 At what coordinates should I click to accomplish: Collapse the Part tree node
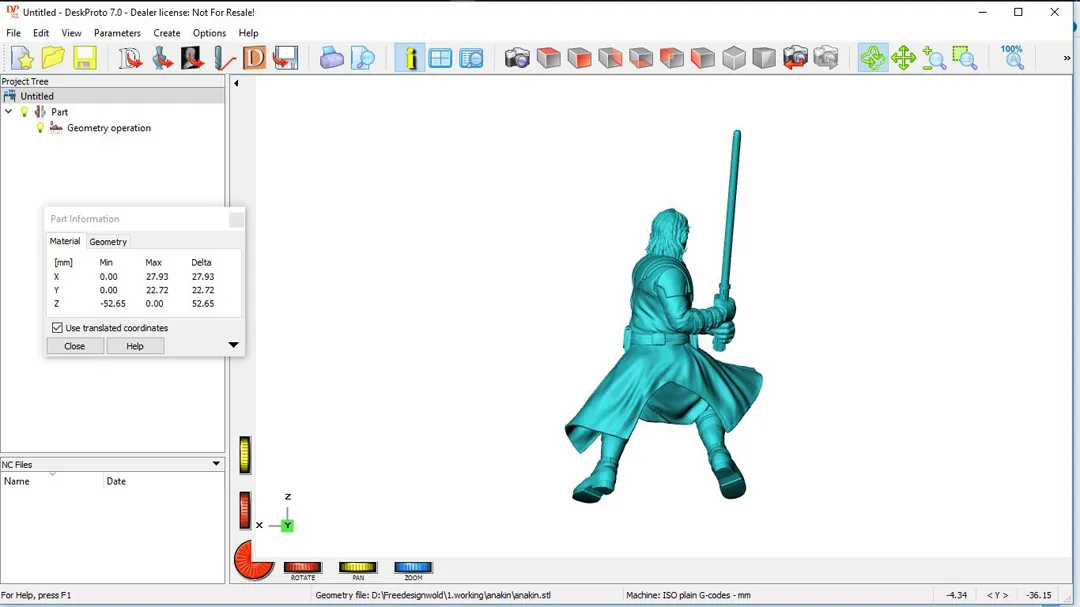pyautogui.click(x=8, y=112)
